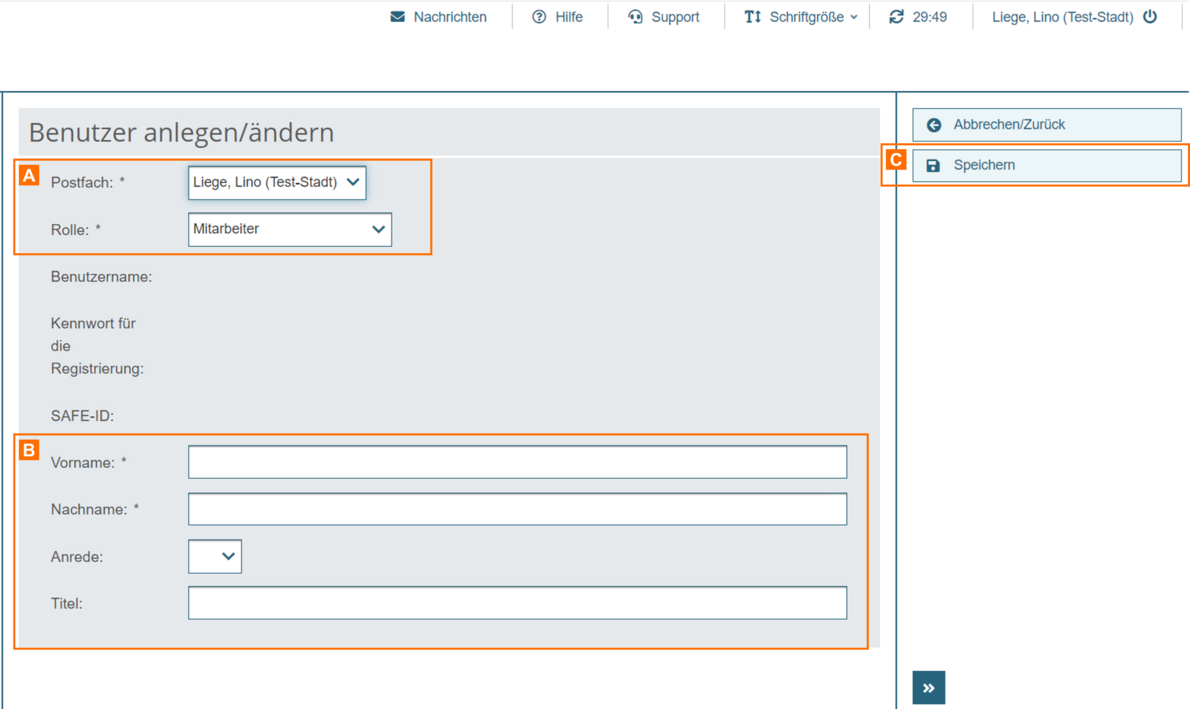The height and width of the screenshot is (709, 1190).
Task: Click the power logout icon
Action: (1151, 17)
